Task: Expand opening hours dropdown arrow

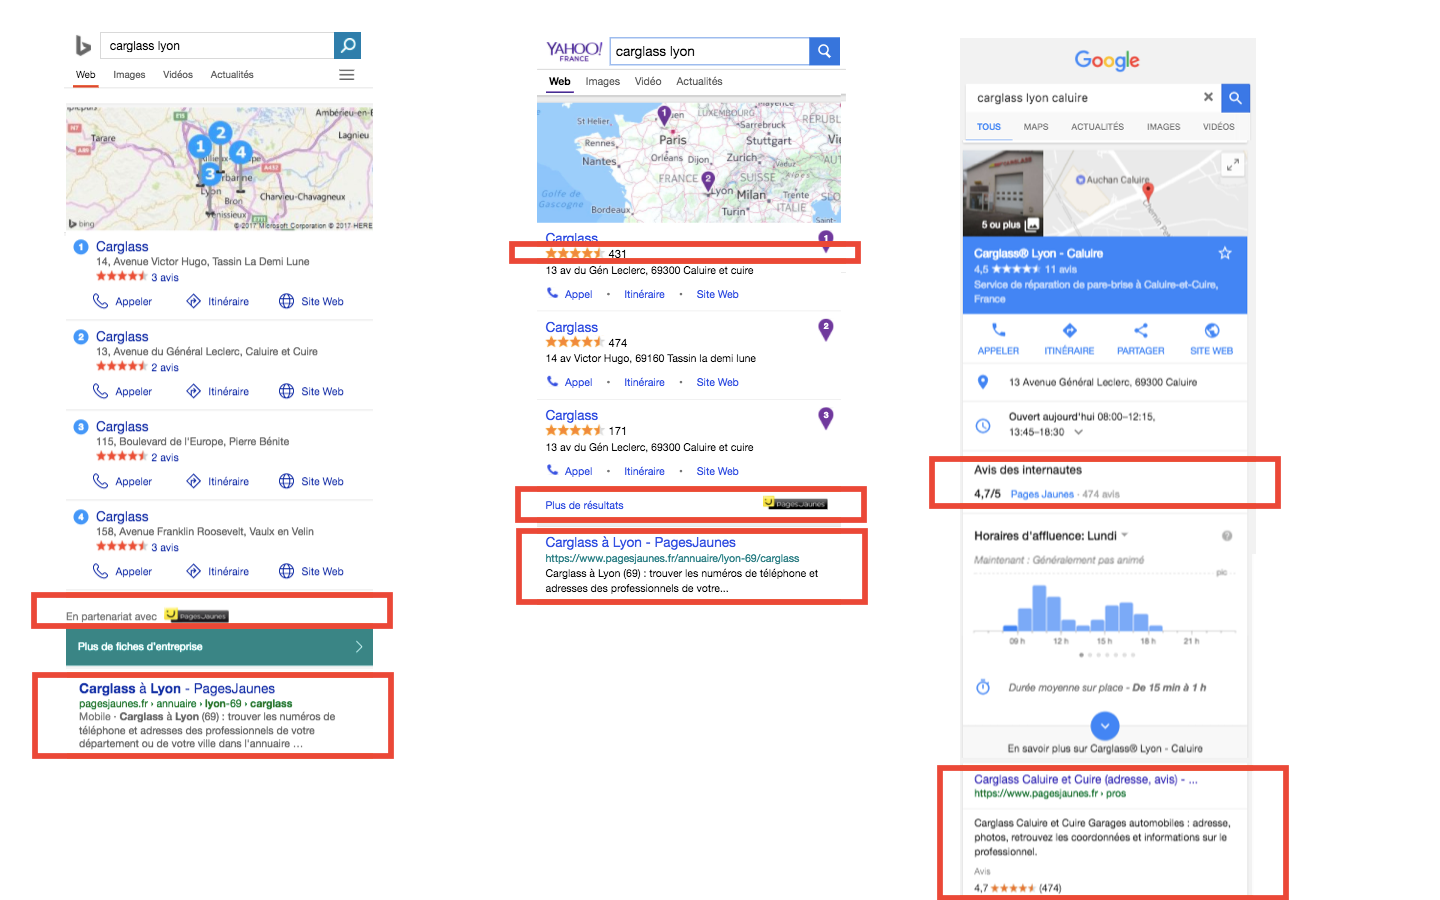Action: click(1078, 433)
